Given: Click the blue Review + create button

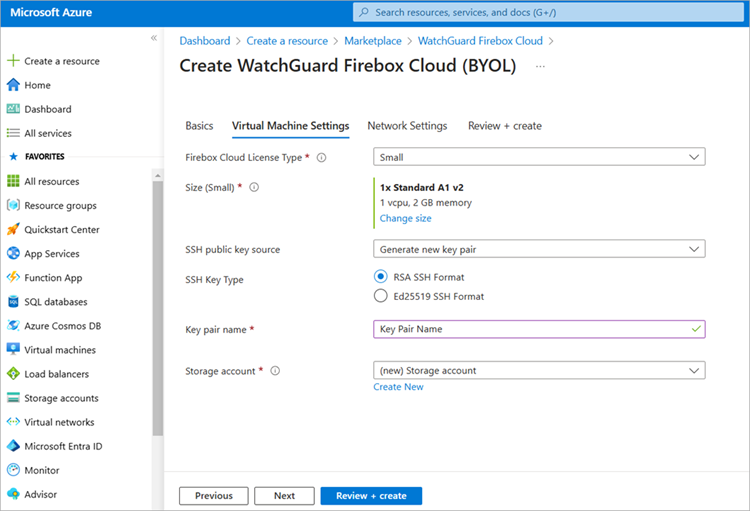Looking at the screenshot, I should pyautogui.click(x=371, y=496).
